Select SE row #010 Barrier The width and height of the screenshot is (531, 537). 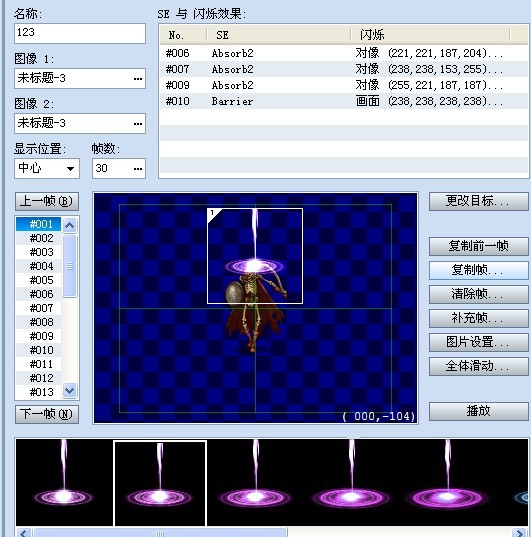pos(344,101)
